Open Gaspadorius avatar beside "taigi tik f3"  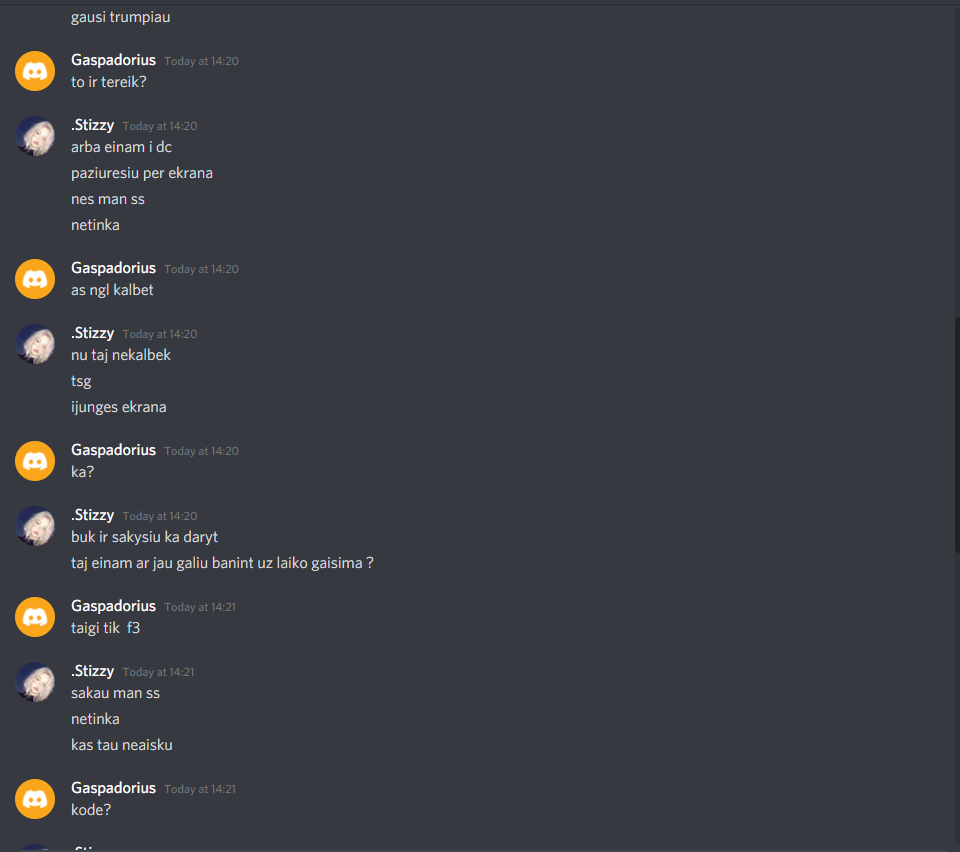(35, 617)
